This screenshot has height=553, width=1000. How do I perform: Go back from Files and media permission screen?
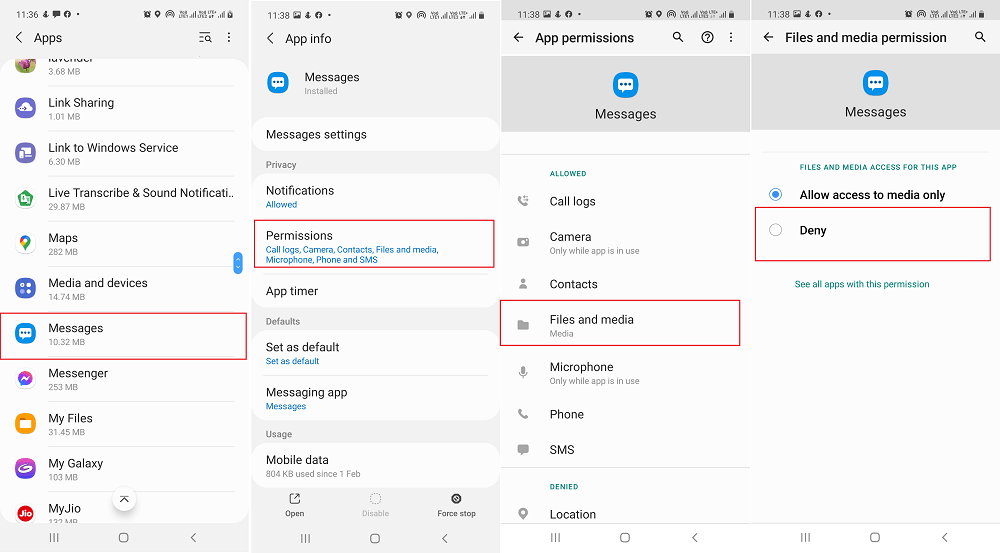(x=768, y=38)
